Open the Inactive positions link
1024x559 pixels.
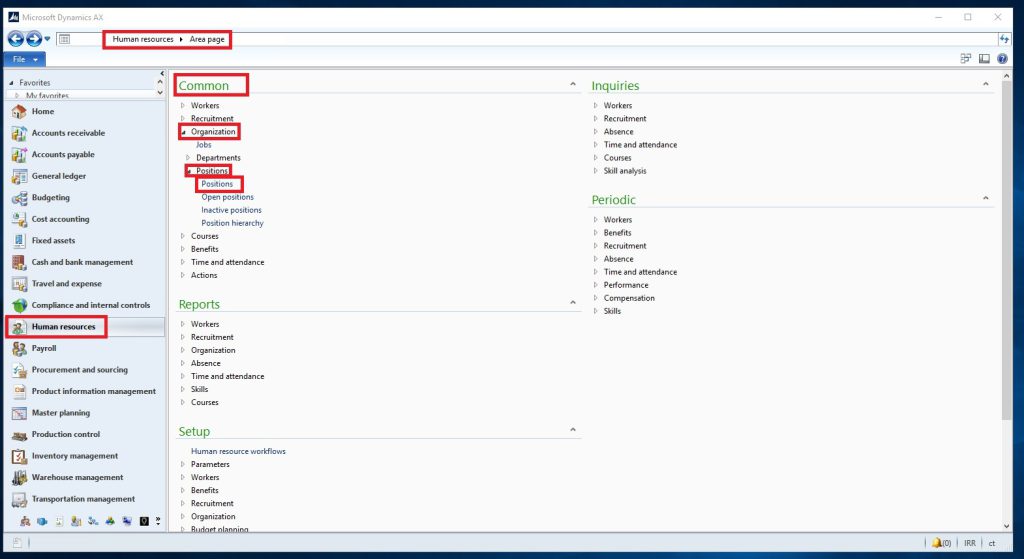pos(231,210)
